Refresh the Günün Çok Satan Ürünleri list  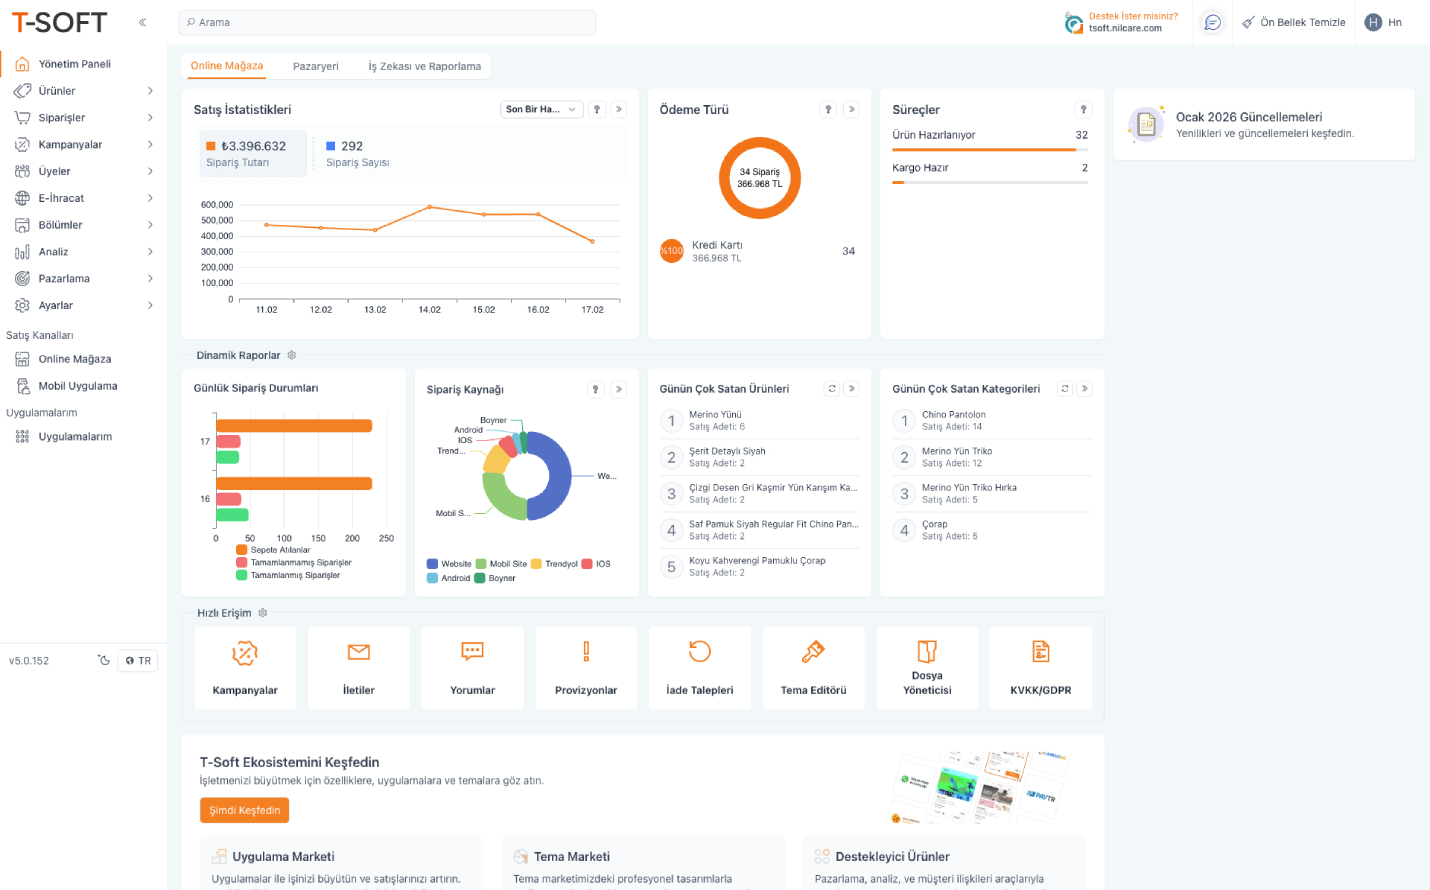pyautogui.click(x=832, y=389)
